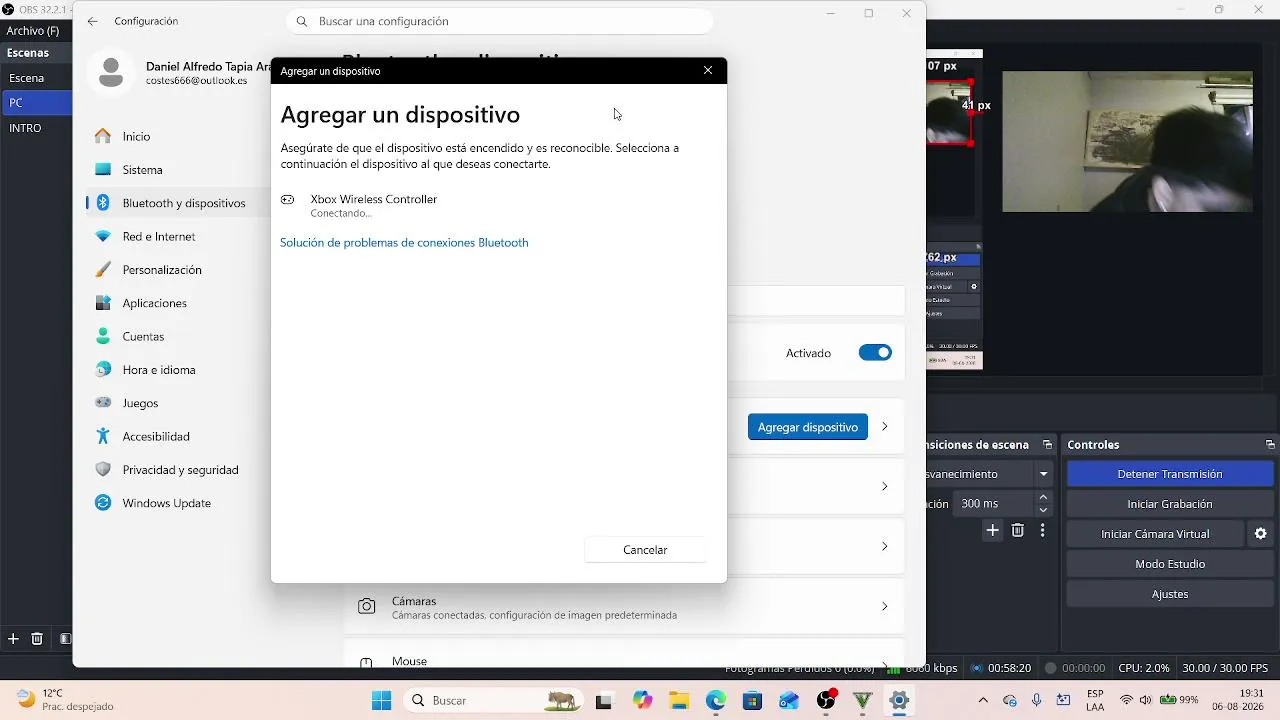The width and height of the screenshot is (1280, 720).
Task: Decrease the transition duration with the down arrow
Action: [x=1044, y=510]
